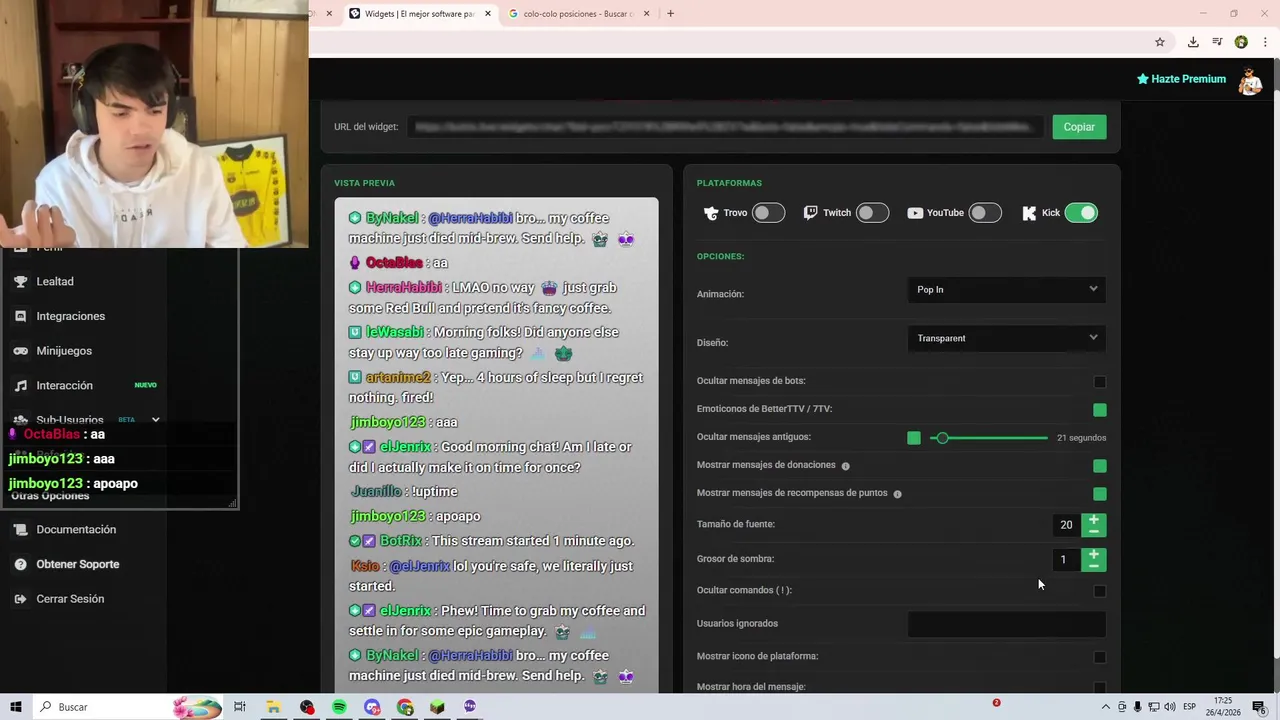Click Obtener Soporte in sidebar
This screenshot has width=1280, height=720.
78,565
